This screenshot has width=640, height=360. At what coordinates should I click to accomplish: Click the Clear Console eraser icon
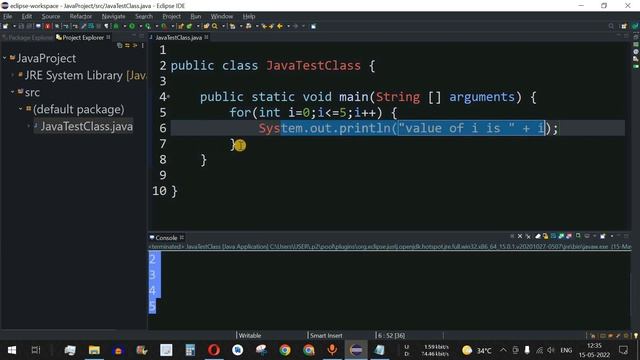[x=538, y=236]
